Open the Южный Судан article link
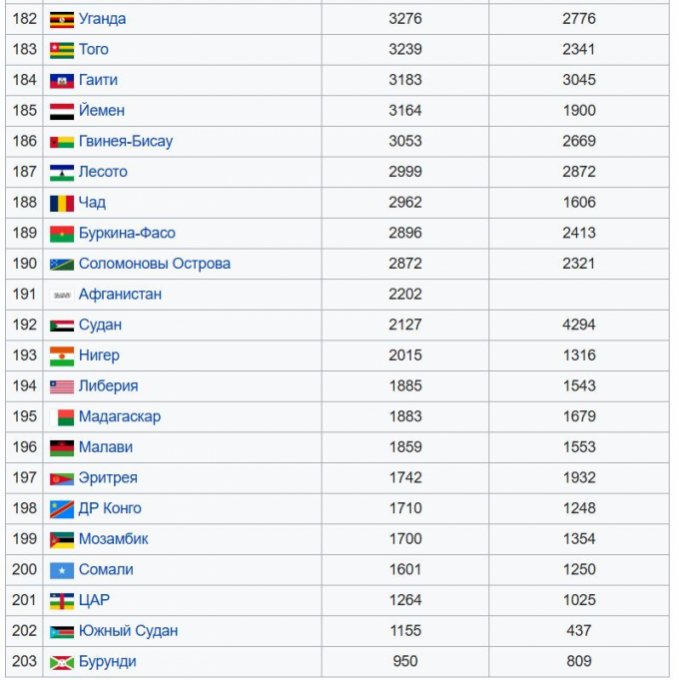The height and width of the screenshot is (680, 679). point(128,631)
